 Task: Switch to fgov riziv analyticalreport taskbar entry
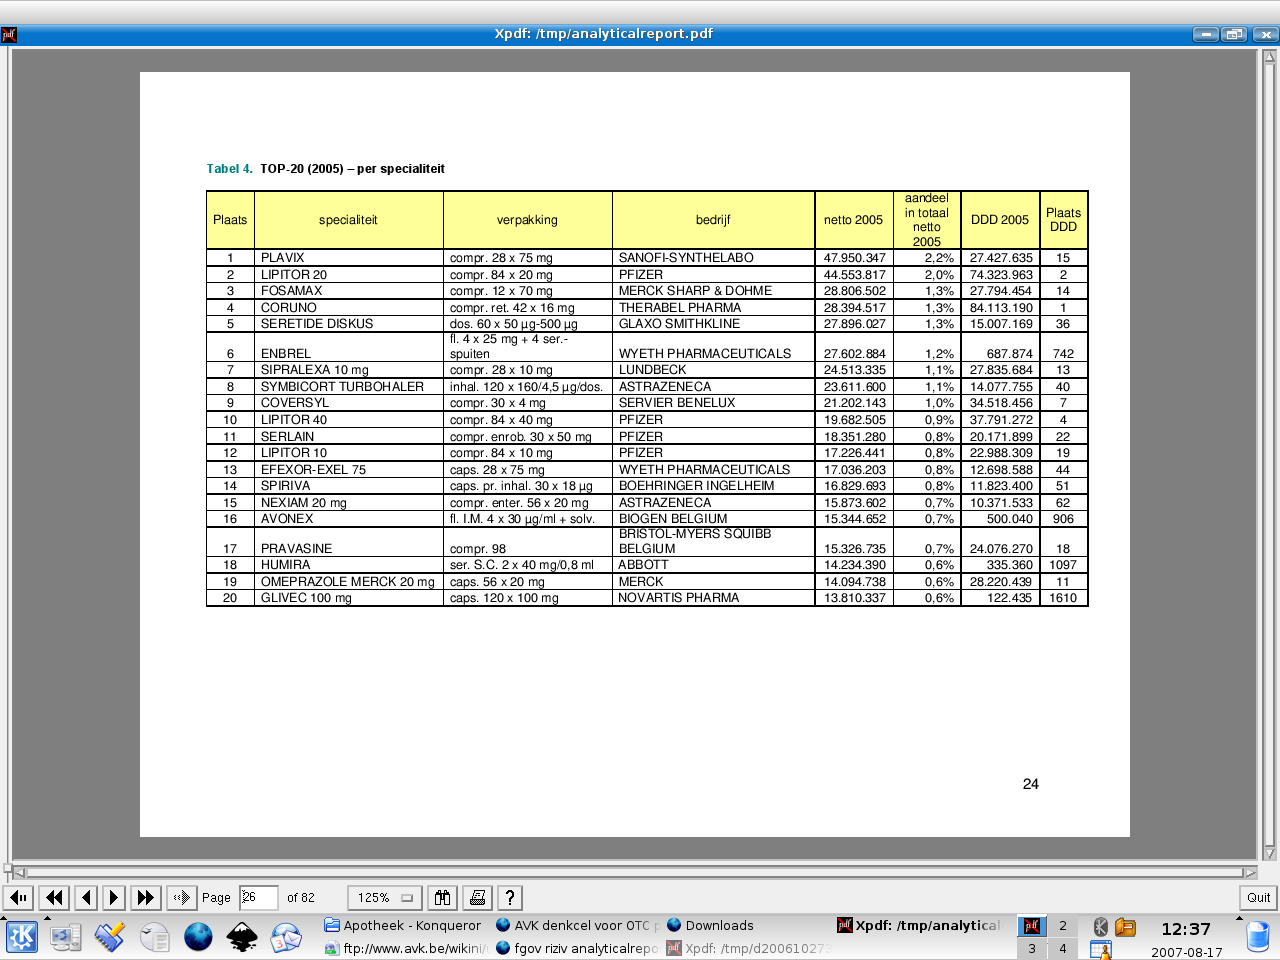[577, 948]
